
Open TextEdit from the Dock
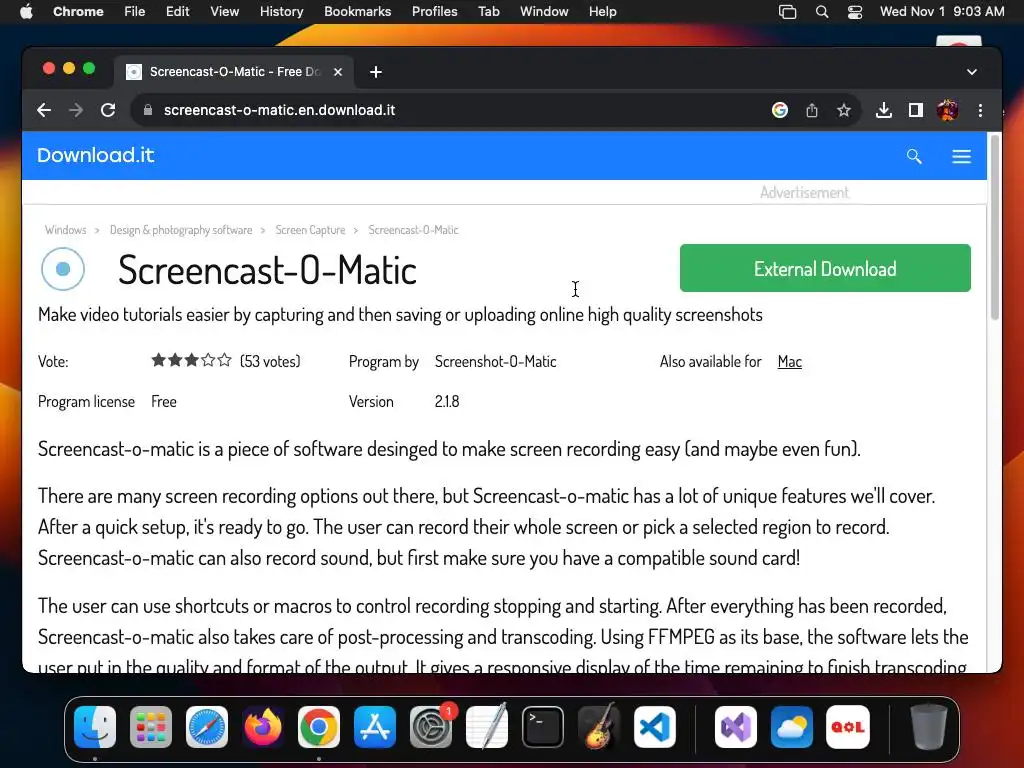point(487,726)
